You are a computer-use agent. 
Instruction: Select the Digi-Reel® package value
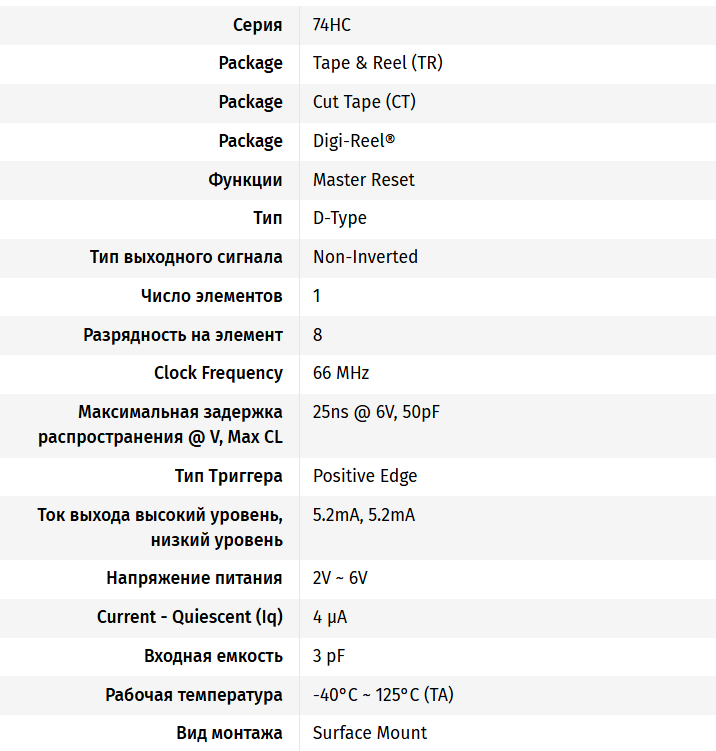coord(353,141)
